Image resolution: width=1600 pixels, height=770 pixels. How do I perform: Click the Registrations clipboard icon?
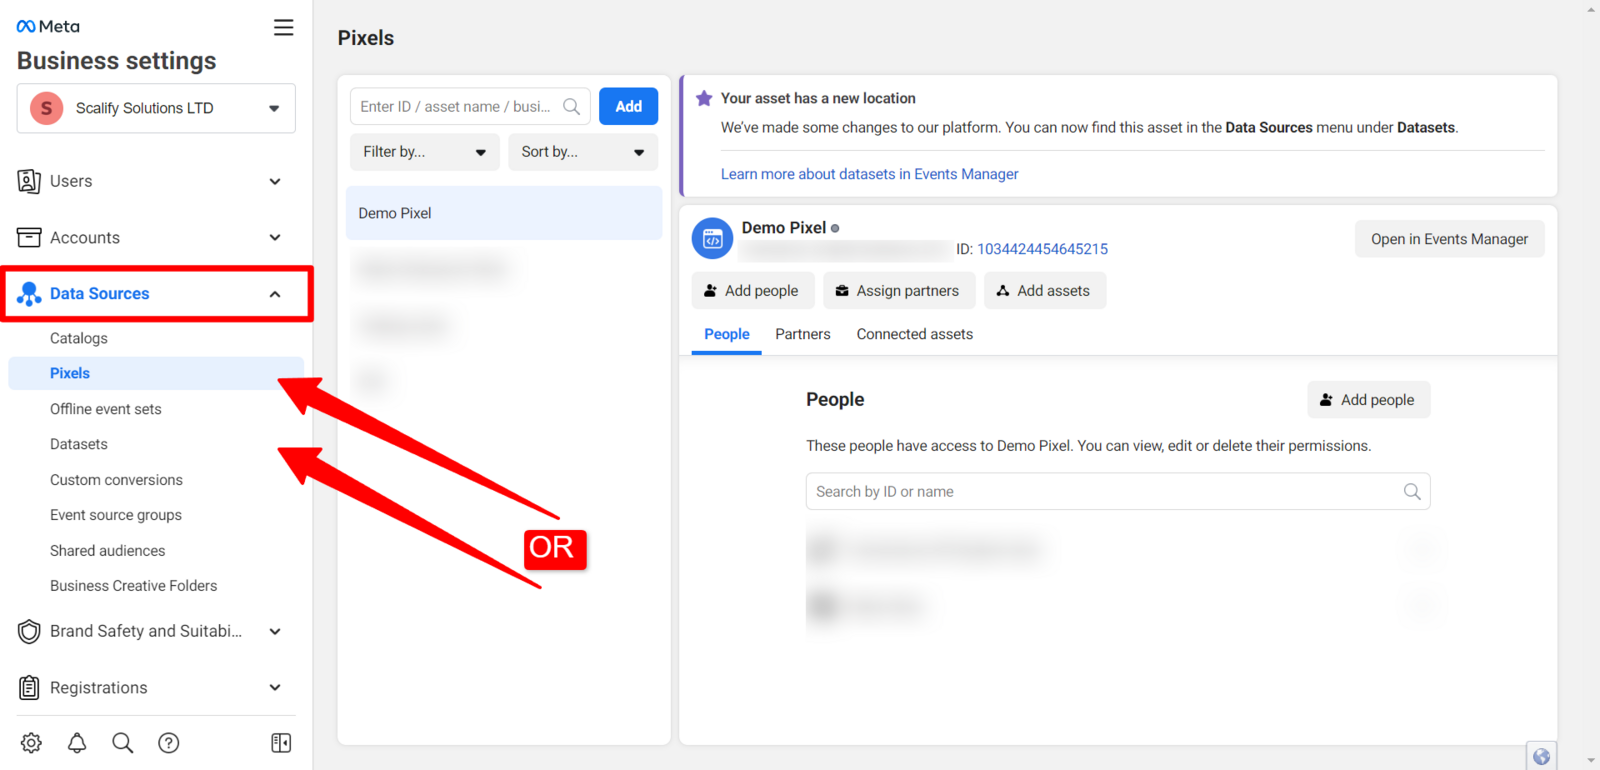[29, 688]
